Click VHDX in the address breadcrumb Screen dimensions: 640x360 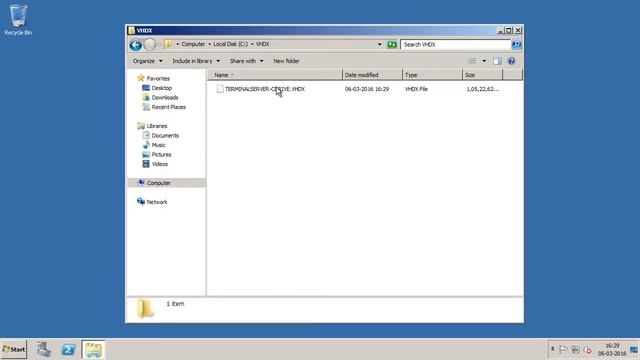point(262,44)
